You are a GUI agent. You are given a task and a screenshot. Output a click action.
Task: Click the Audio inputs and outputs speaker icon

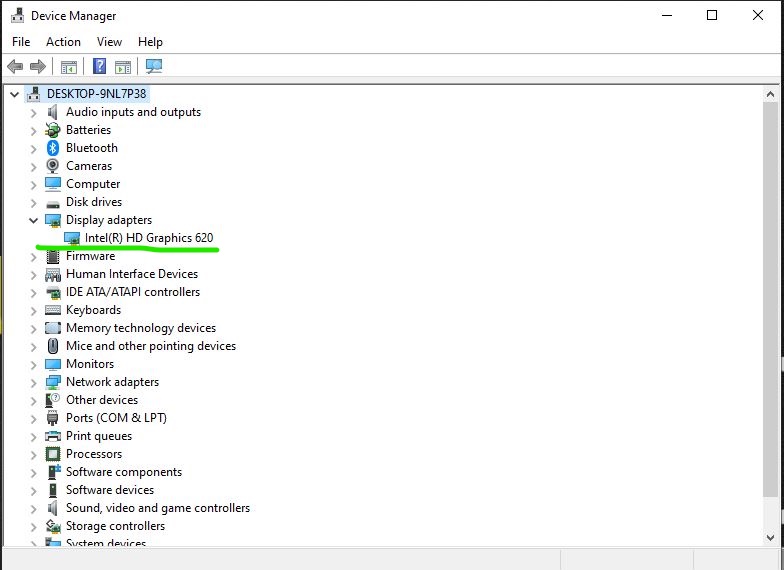point(52,112)
